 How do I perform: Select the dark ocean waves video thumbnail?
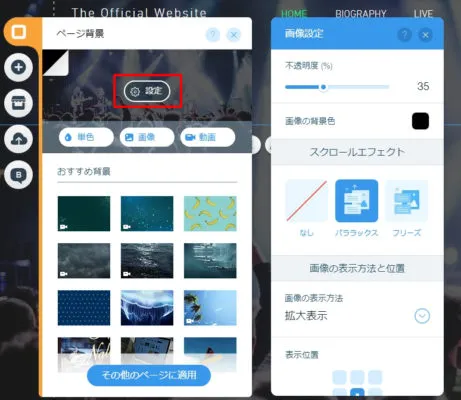[x=147, y=260]
